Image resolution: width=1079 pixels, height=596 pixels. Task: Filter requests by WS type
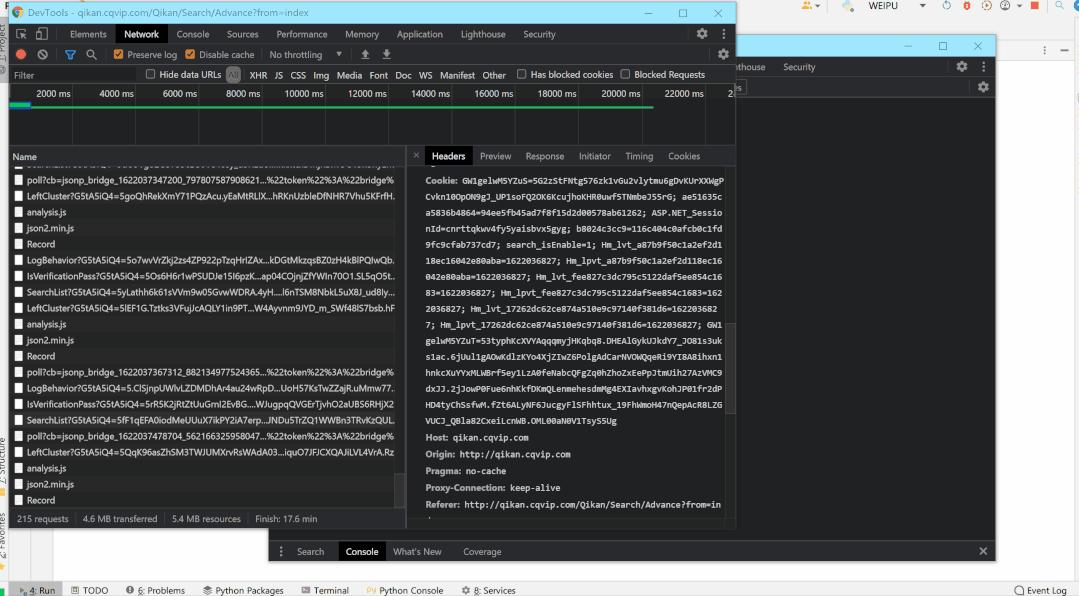coord(426,75)
